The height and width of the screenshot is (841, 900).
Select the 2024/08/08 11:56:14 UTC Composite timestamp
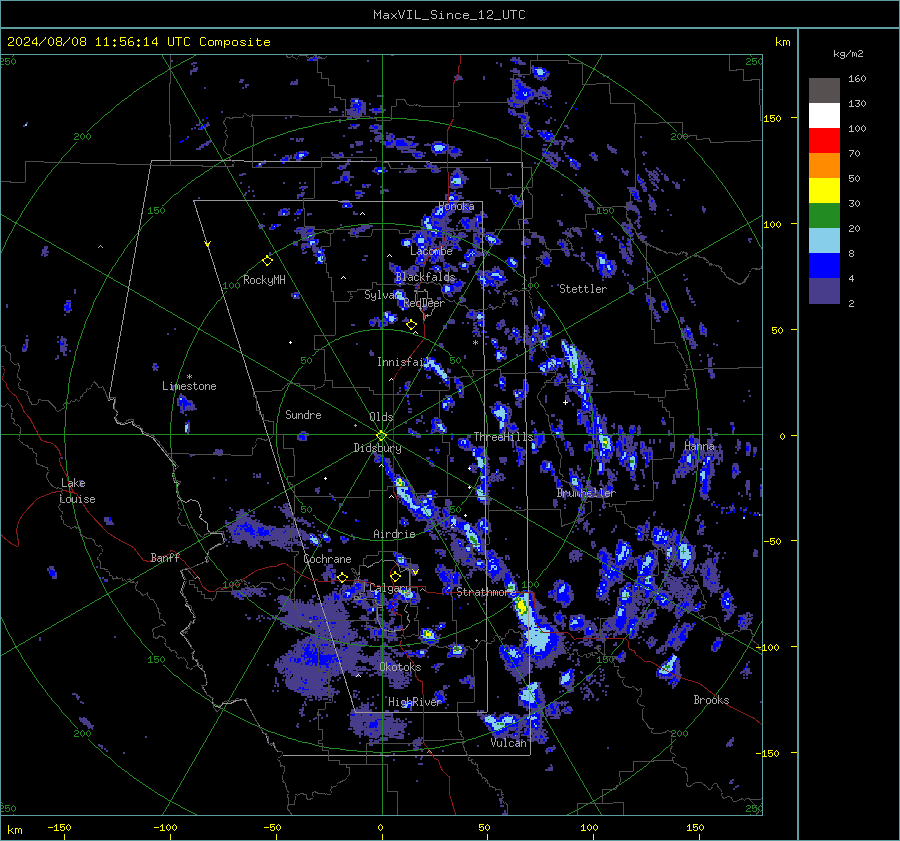[138, 42]
